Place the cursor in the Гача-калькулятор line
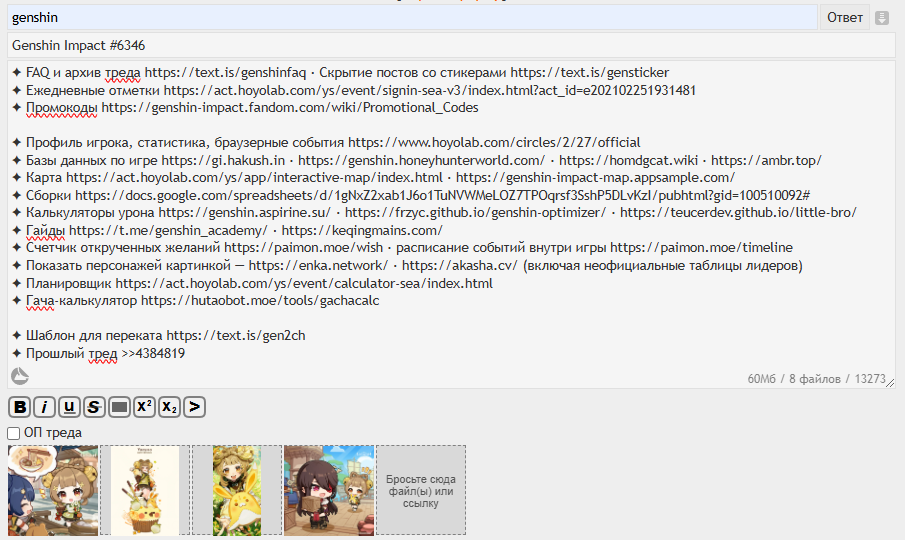 pyautogui.click(x=196, y=301)
